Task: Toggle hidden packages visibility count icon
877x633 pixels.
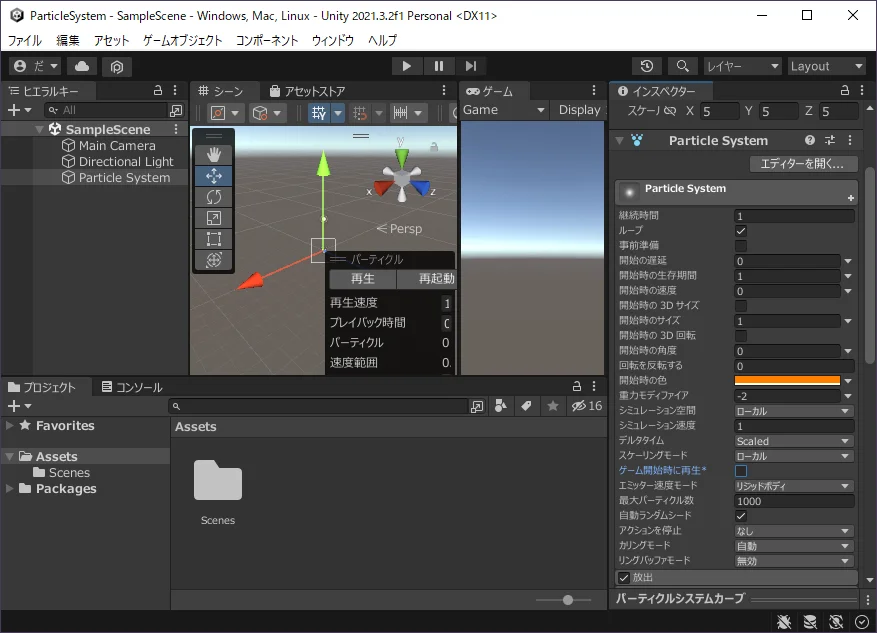Action: 586,406
